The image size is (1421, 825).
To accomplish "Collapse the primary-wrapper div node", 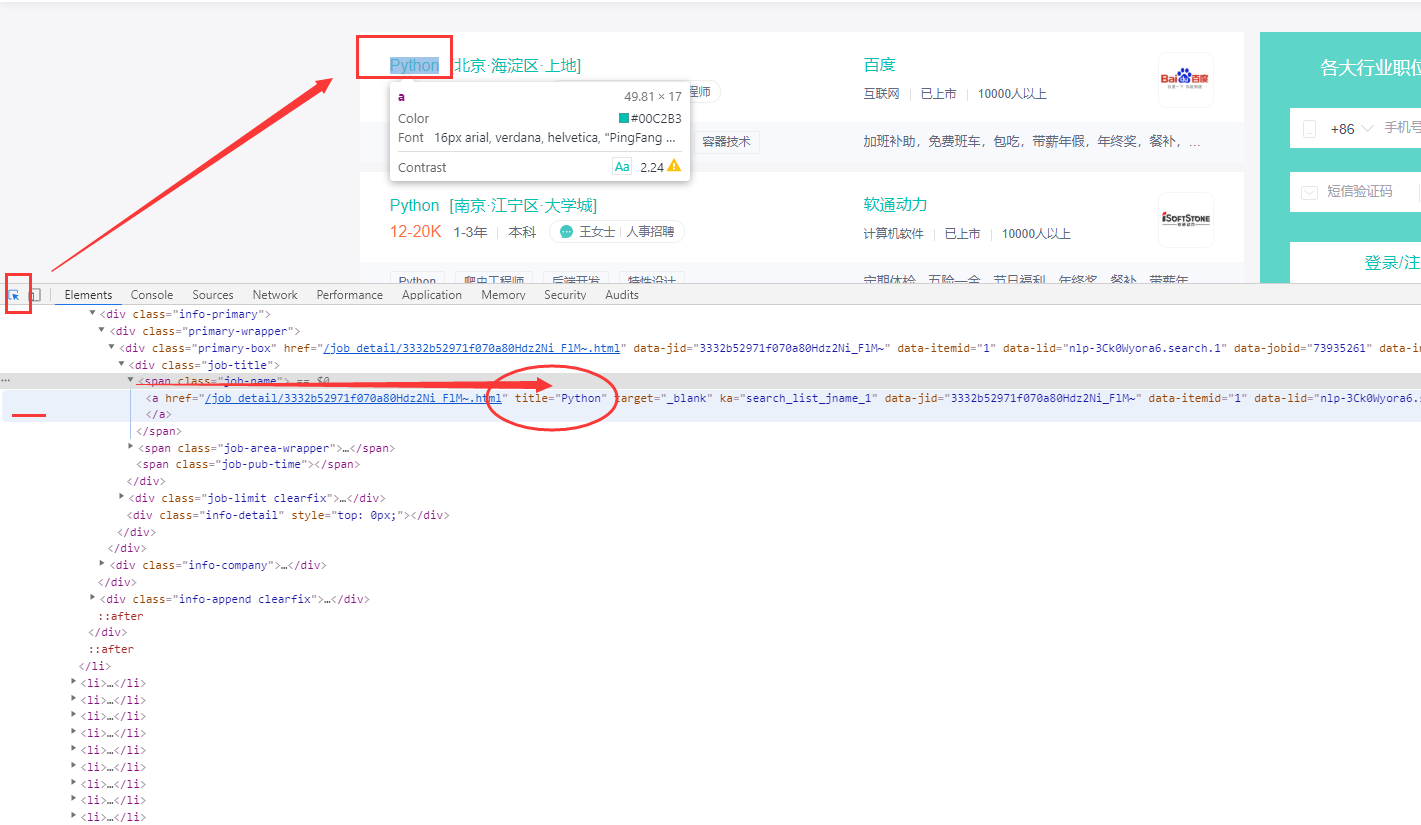I will tap(102, 331).
